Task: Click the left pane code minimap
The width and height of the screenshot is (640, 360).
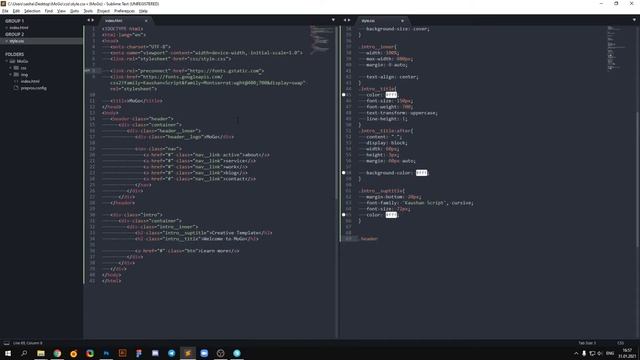Action: click(x=321, y=40)
